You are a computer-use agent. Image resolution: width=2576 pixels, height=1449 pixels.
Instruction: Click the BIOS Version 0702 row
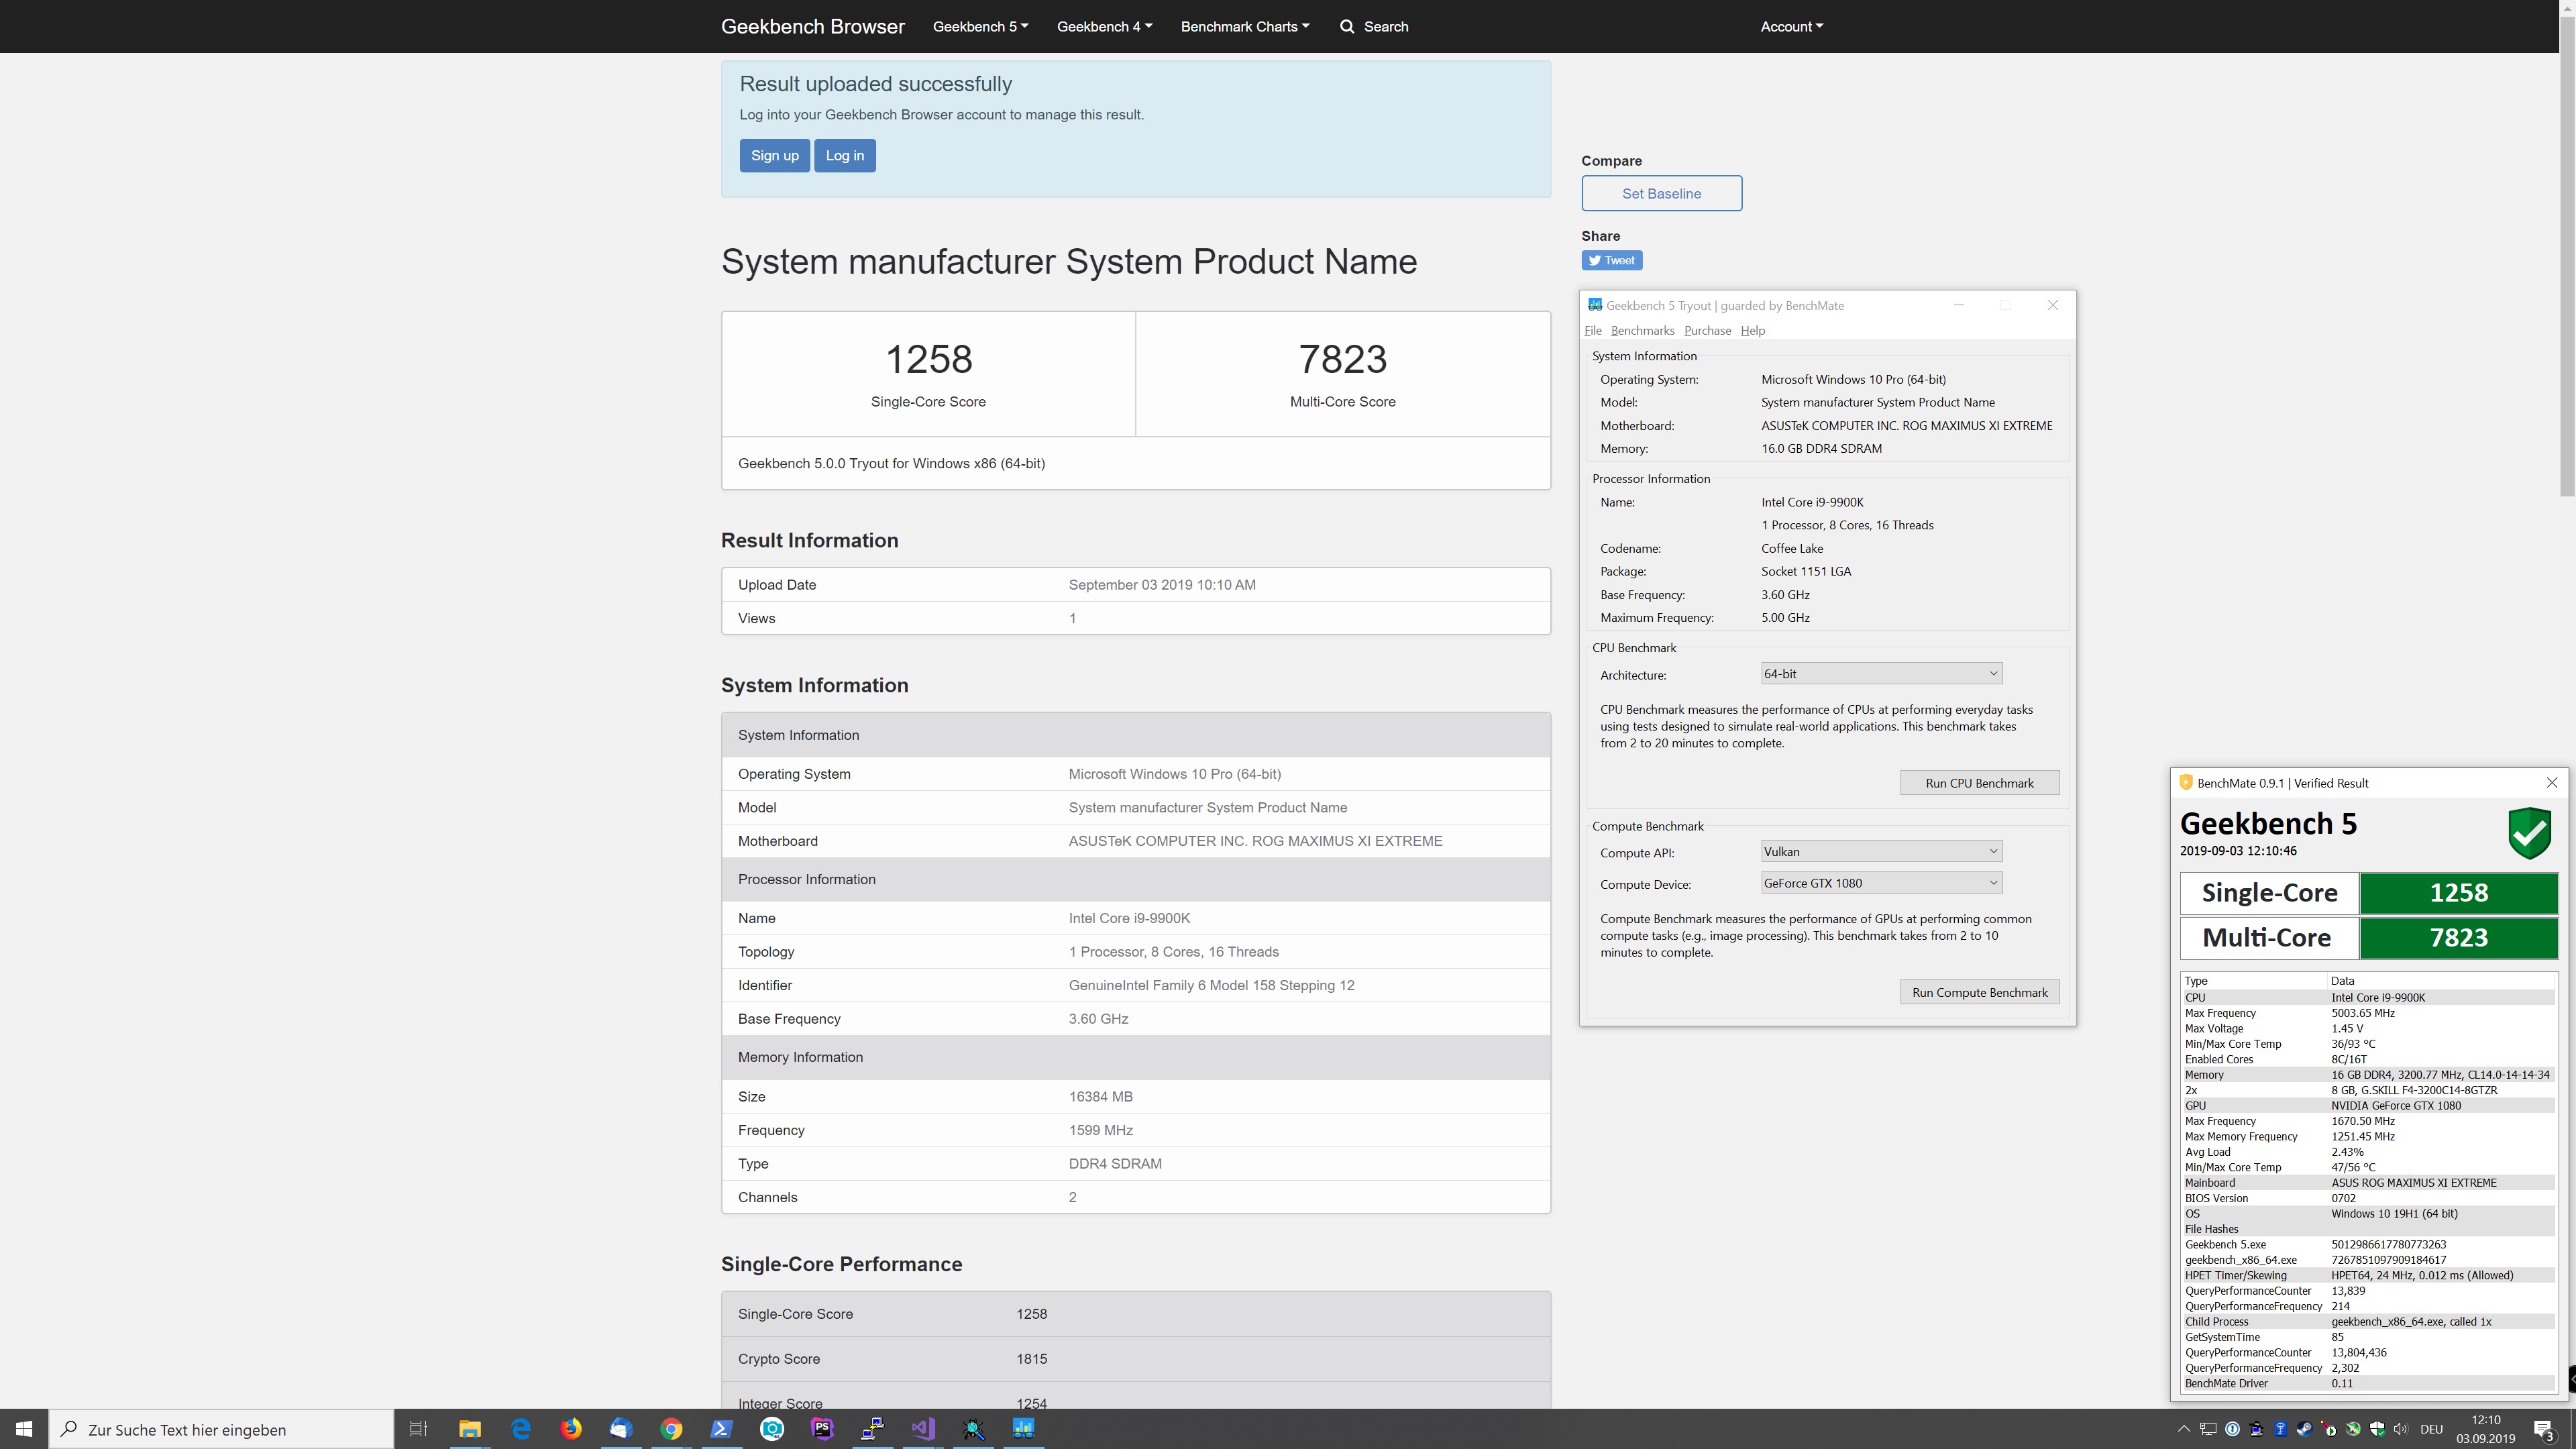(2368, 1198)
